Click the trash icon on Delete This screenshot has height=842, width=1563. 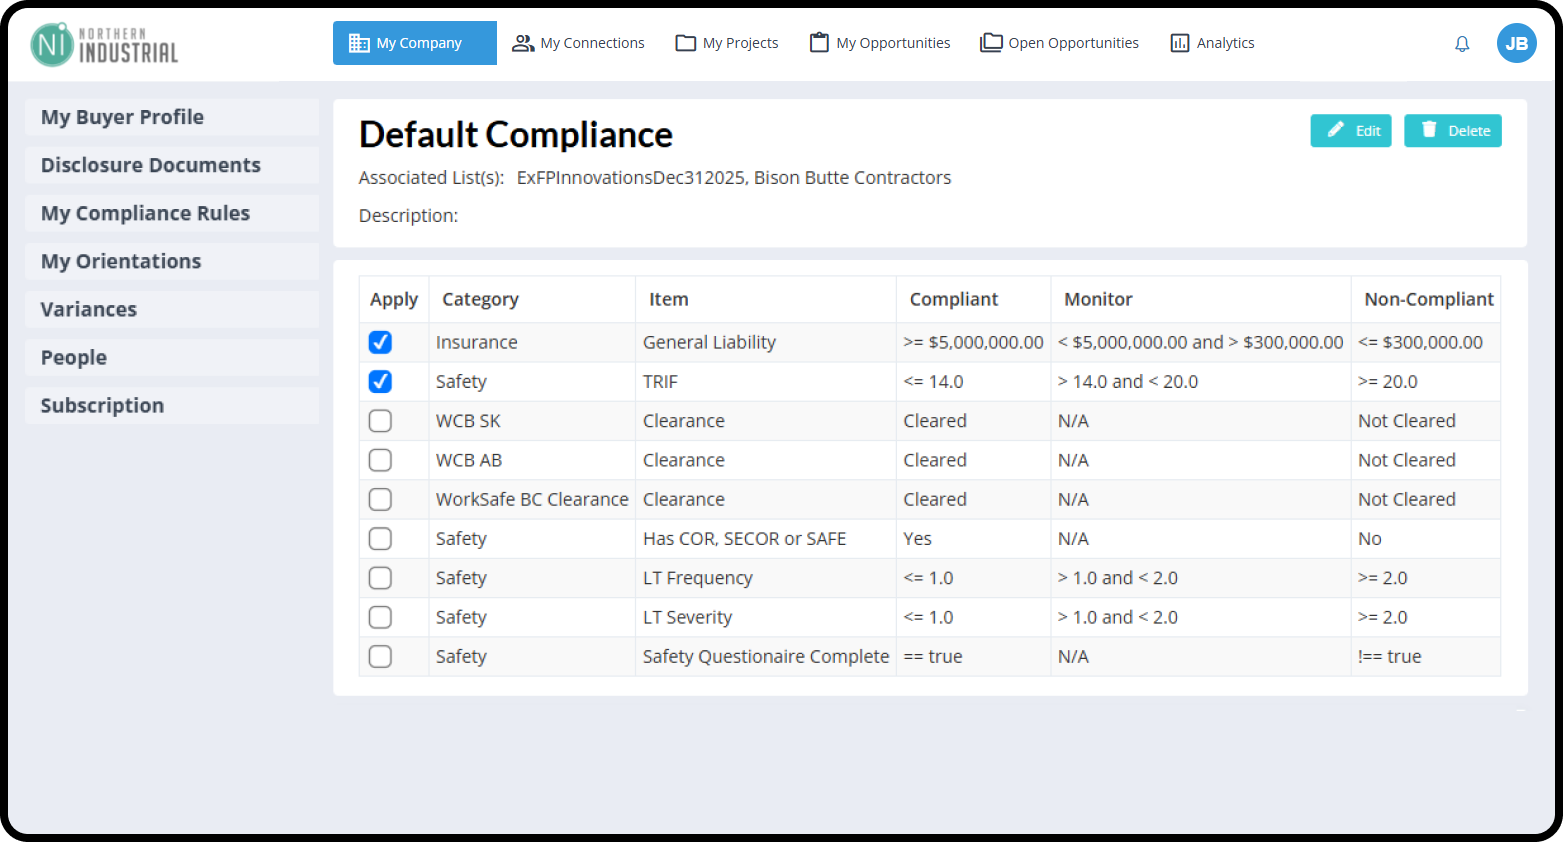coord(1429,130)
